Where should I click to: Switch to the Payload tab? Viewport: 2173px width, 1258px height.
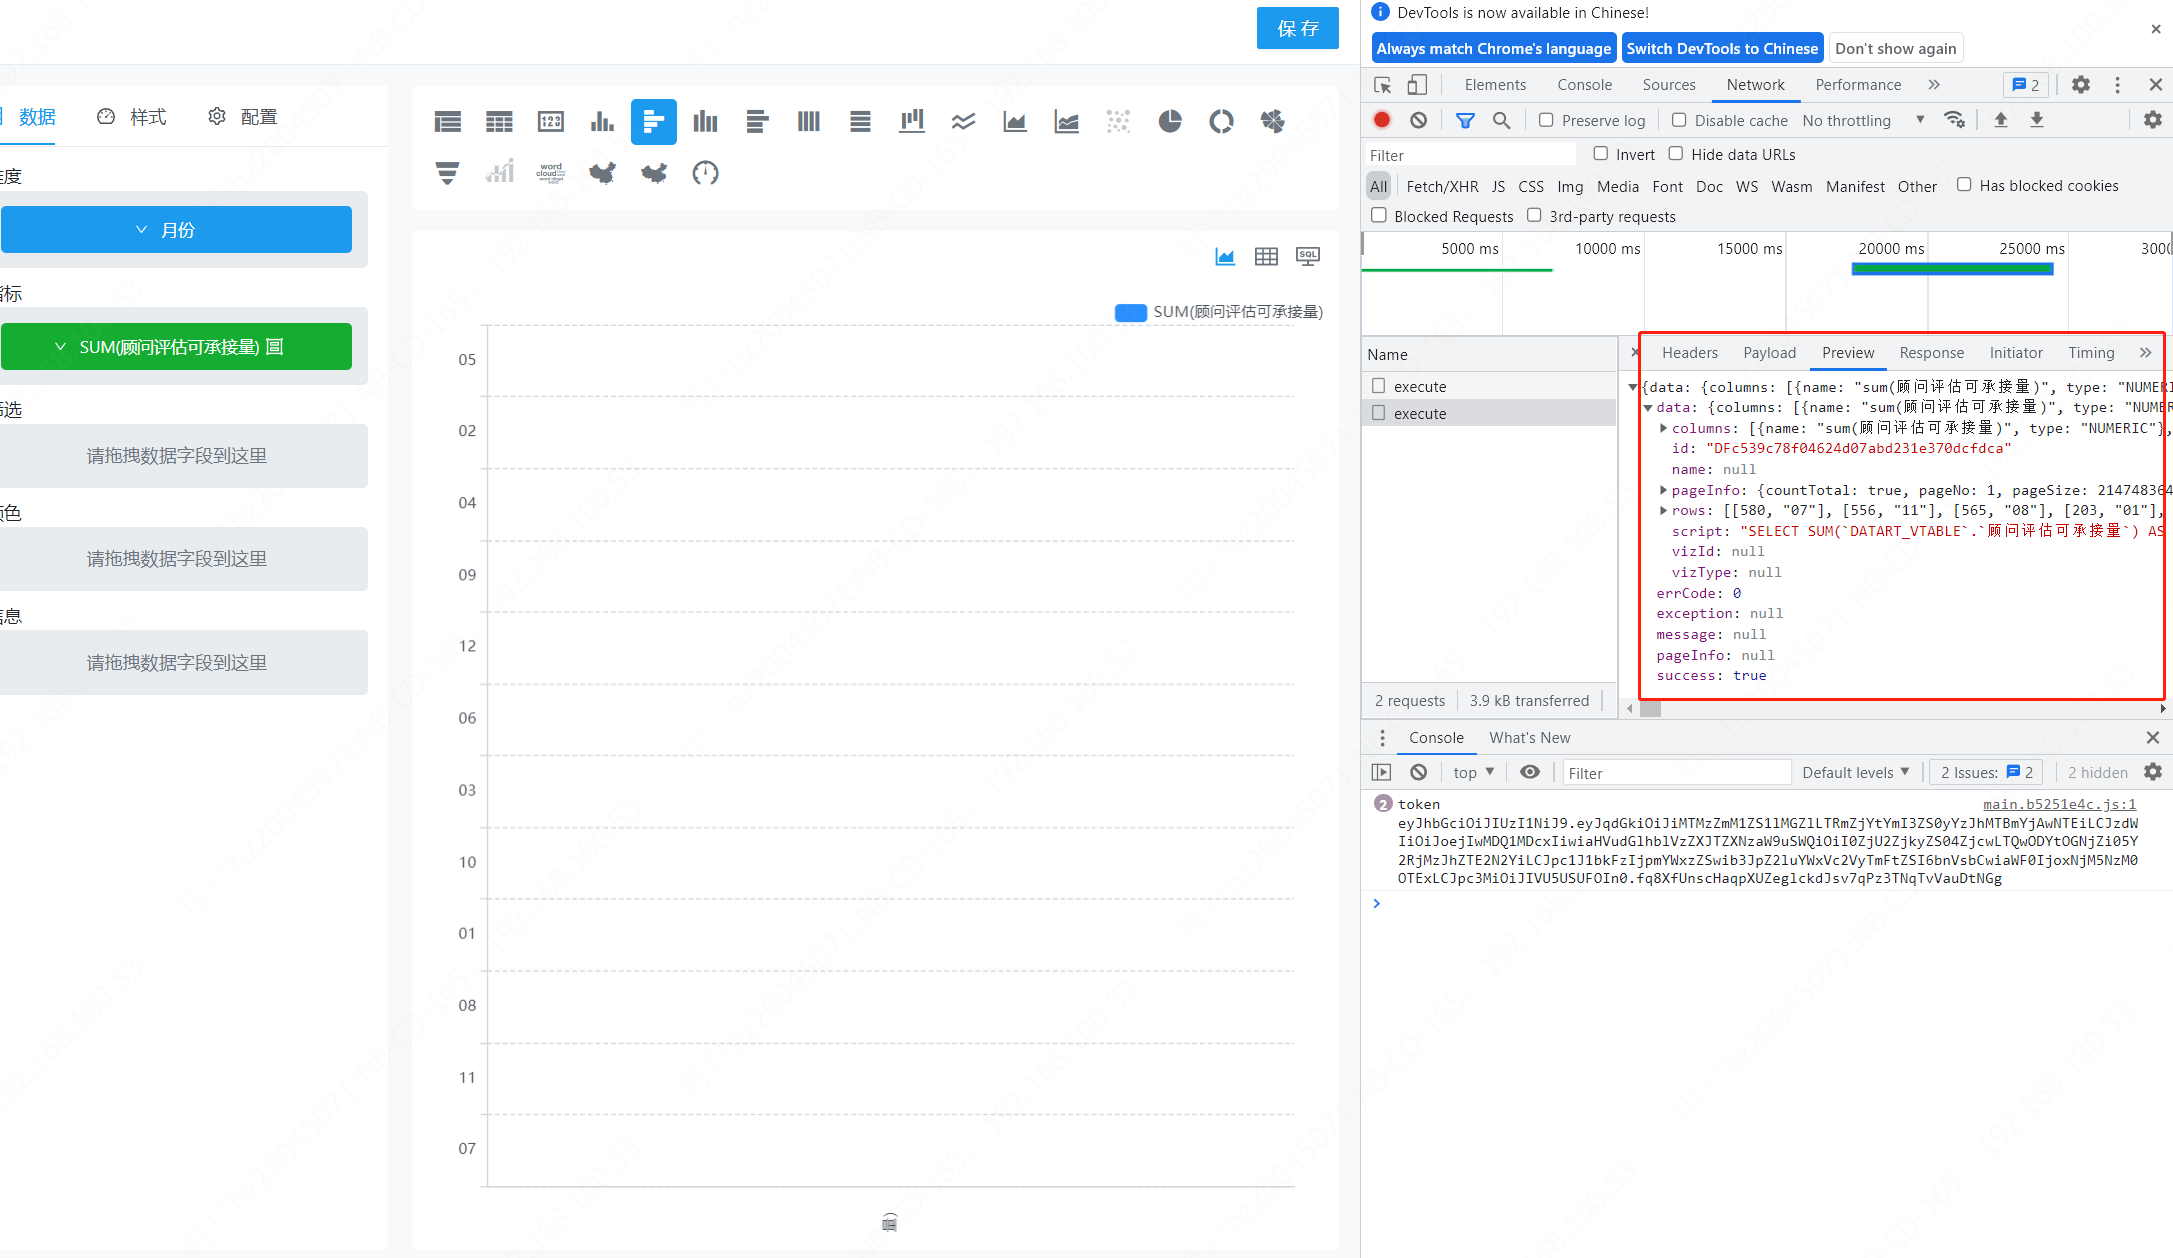1768,352
